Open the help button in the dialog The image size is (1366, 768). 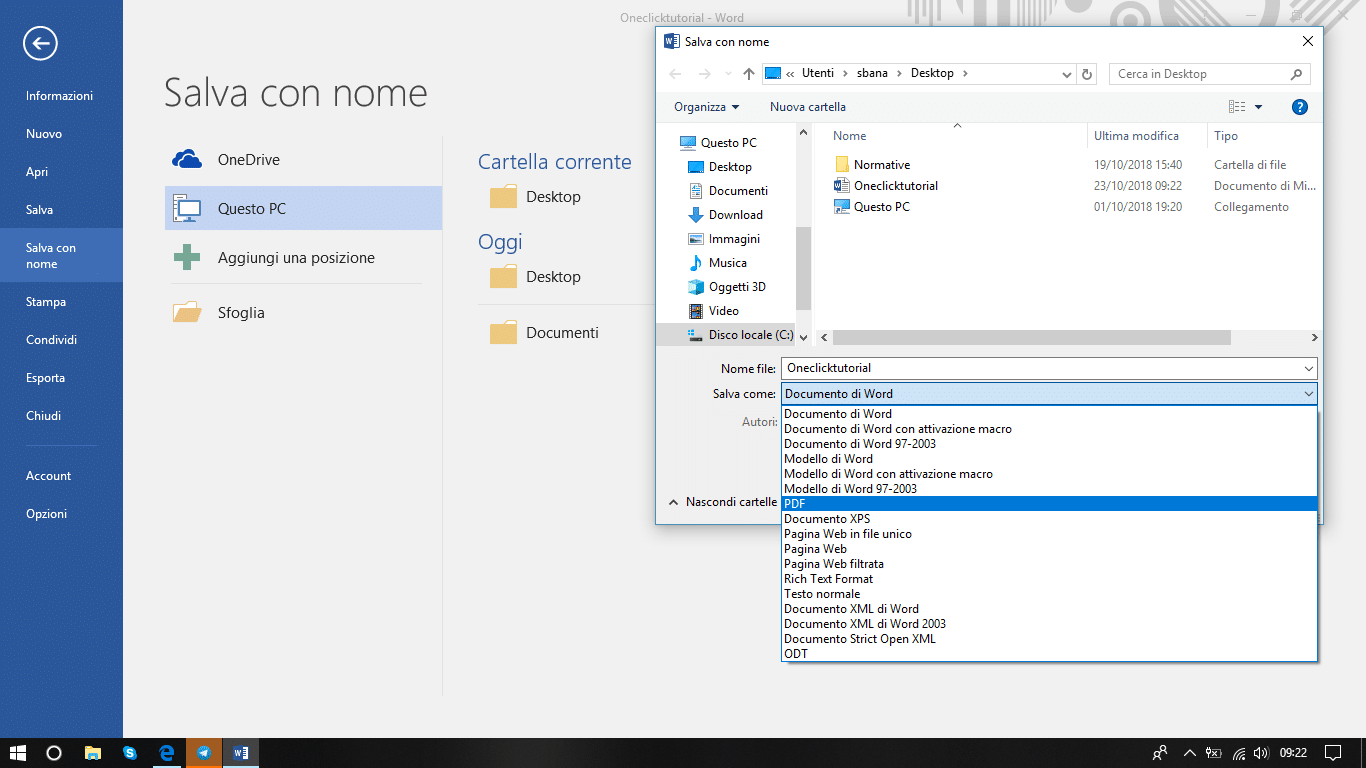(1300, 107)
